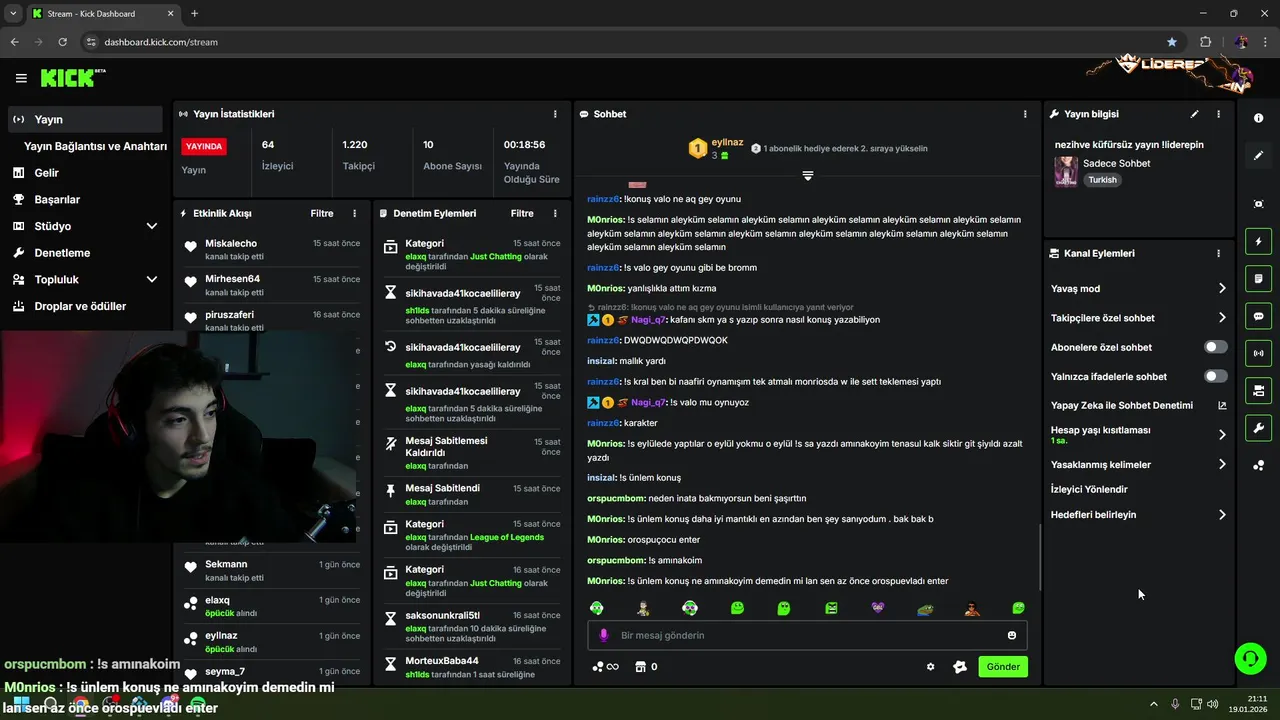Select the Pepe frog emote

coord(925,608)
